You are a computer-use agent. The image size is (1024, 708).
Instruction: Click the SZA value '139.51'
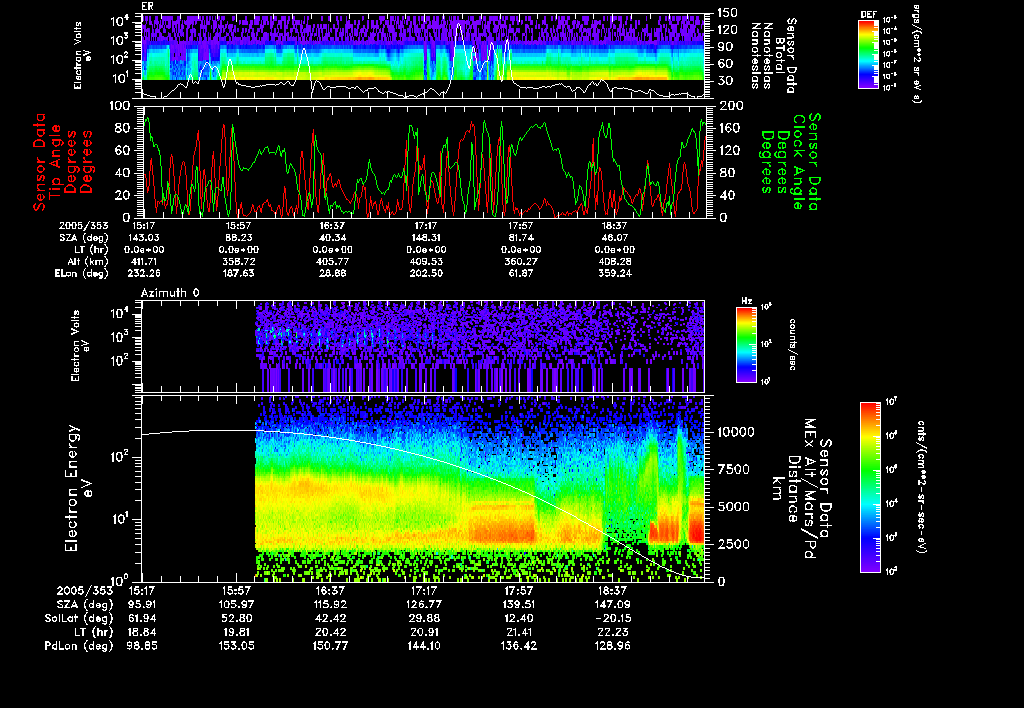click(518, 605)
